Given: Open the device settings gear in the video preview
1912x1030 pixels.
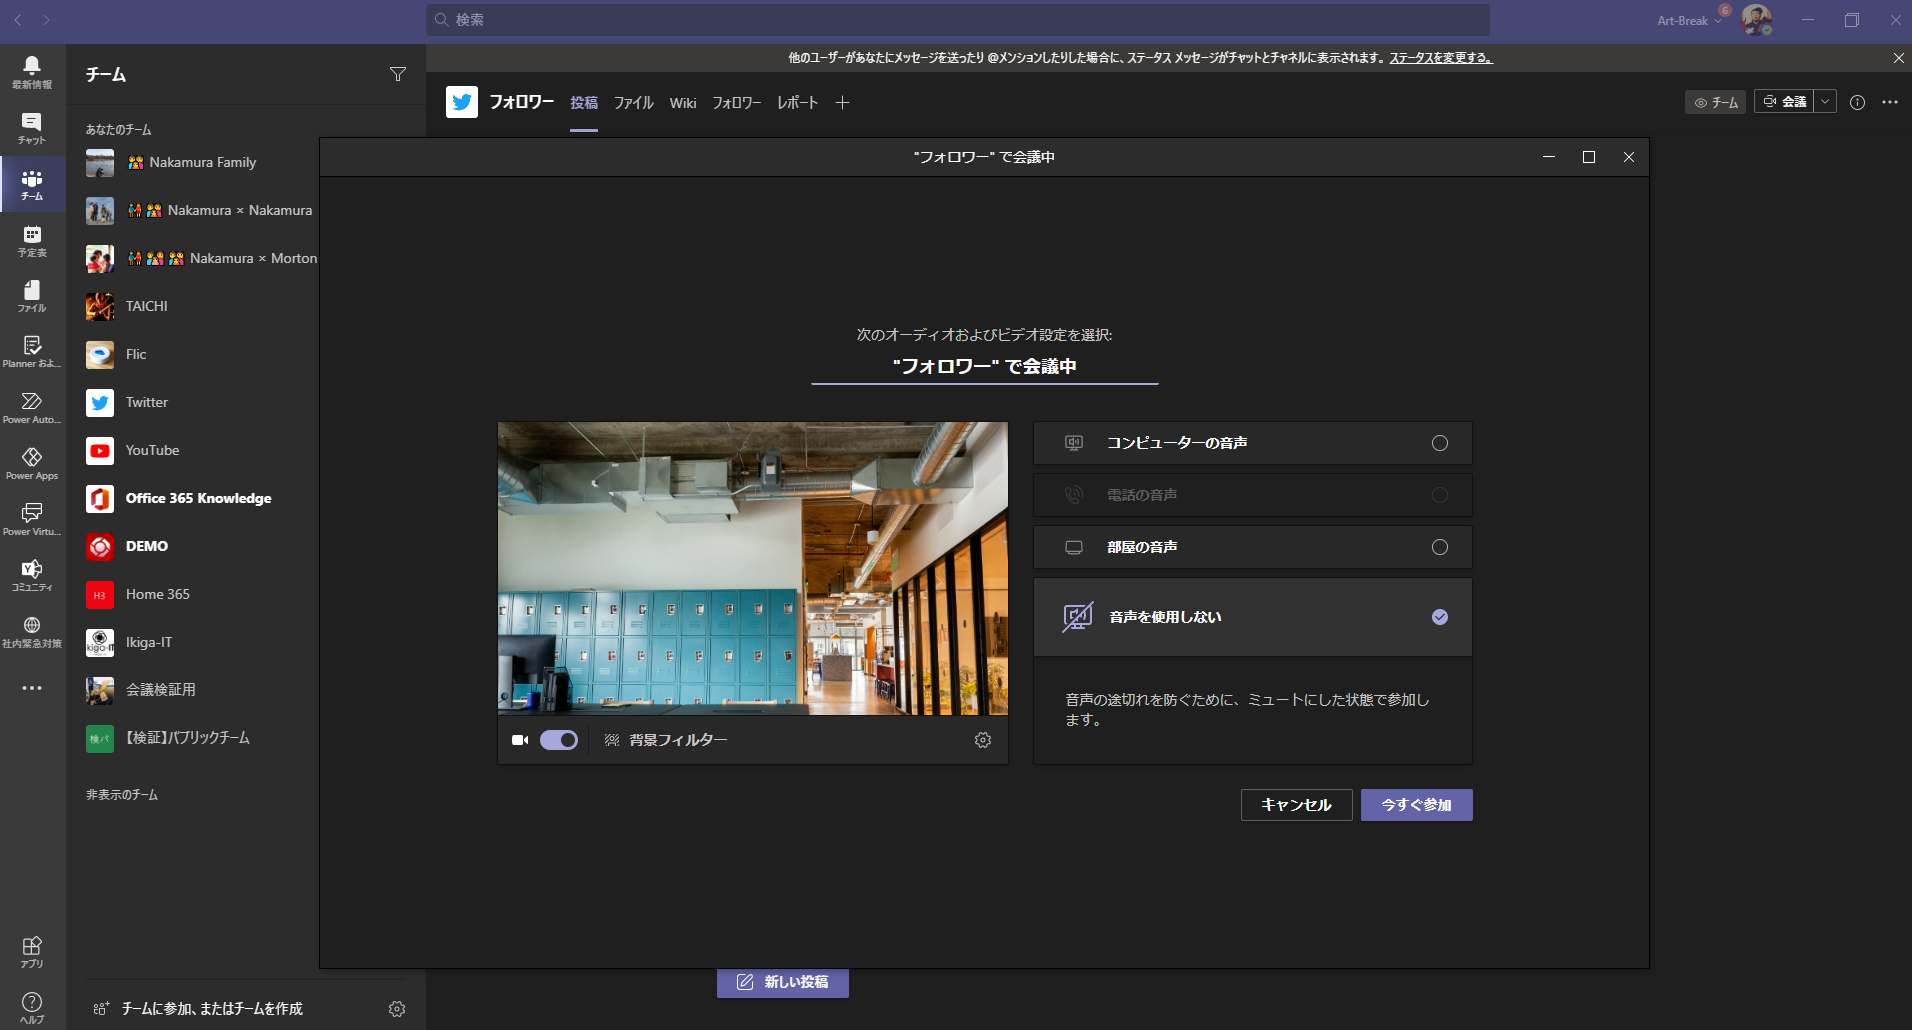Looking at the screenshot, I should pos(984,740).
